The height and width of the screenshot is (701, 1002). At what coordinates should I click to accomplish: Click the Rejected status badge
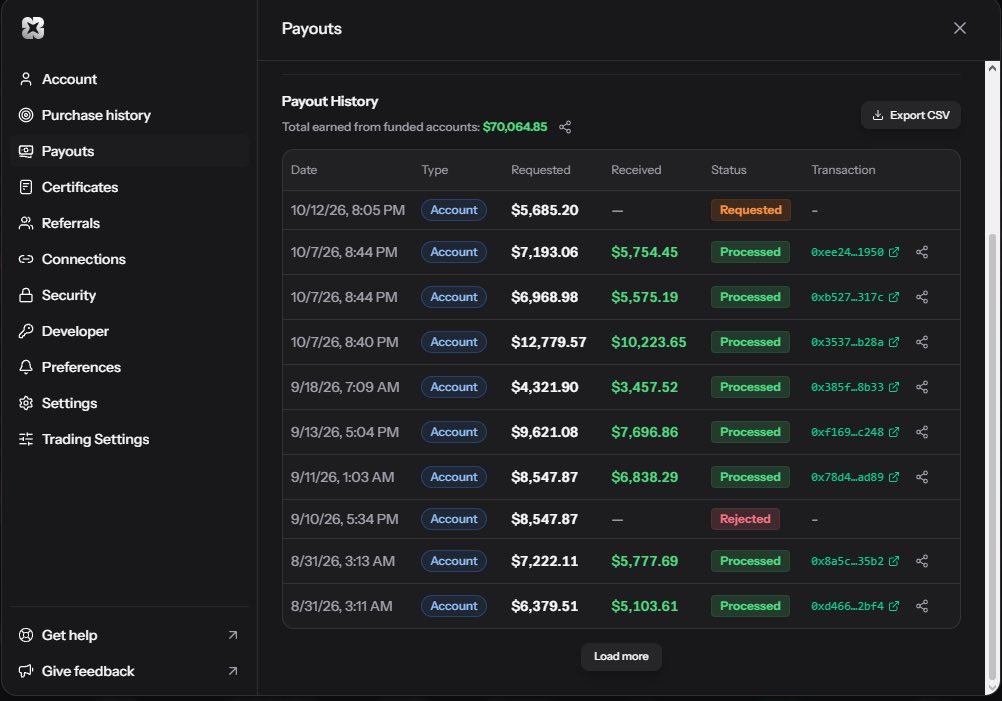pos(745,519)
